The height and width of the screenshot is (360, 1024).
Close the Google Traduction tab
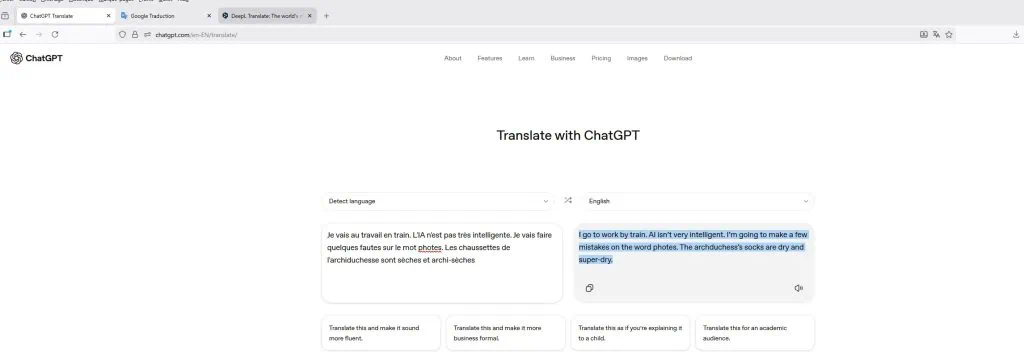[209, 16]
